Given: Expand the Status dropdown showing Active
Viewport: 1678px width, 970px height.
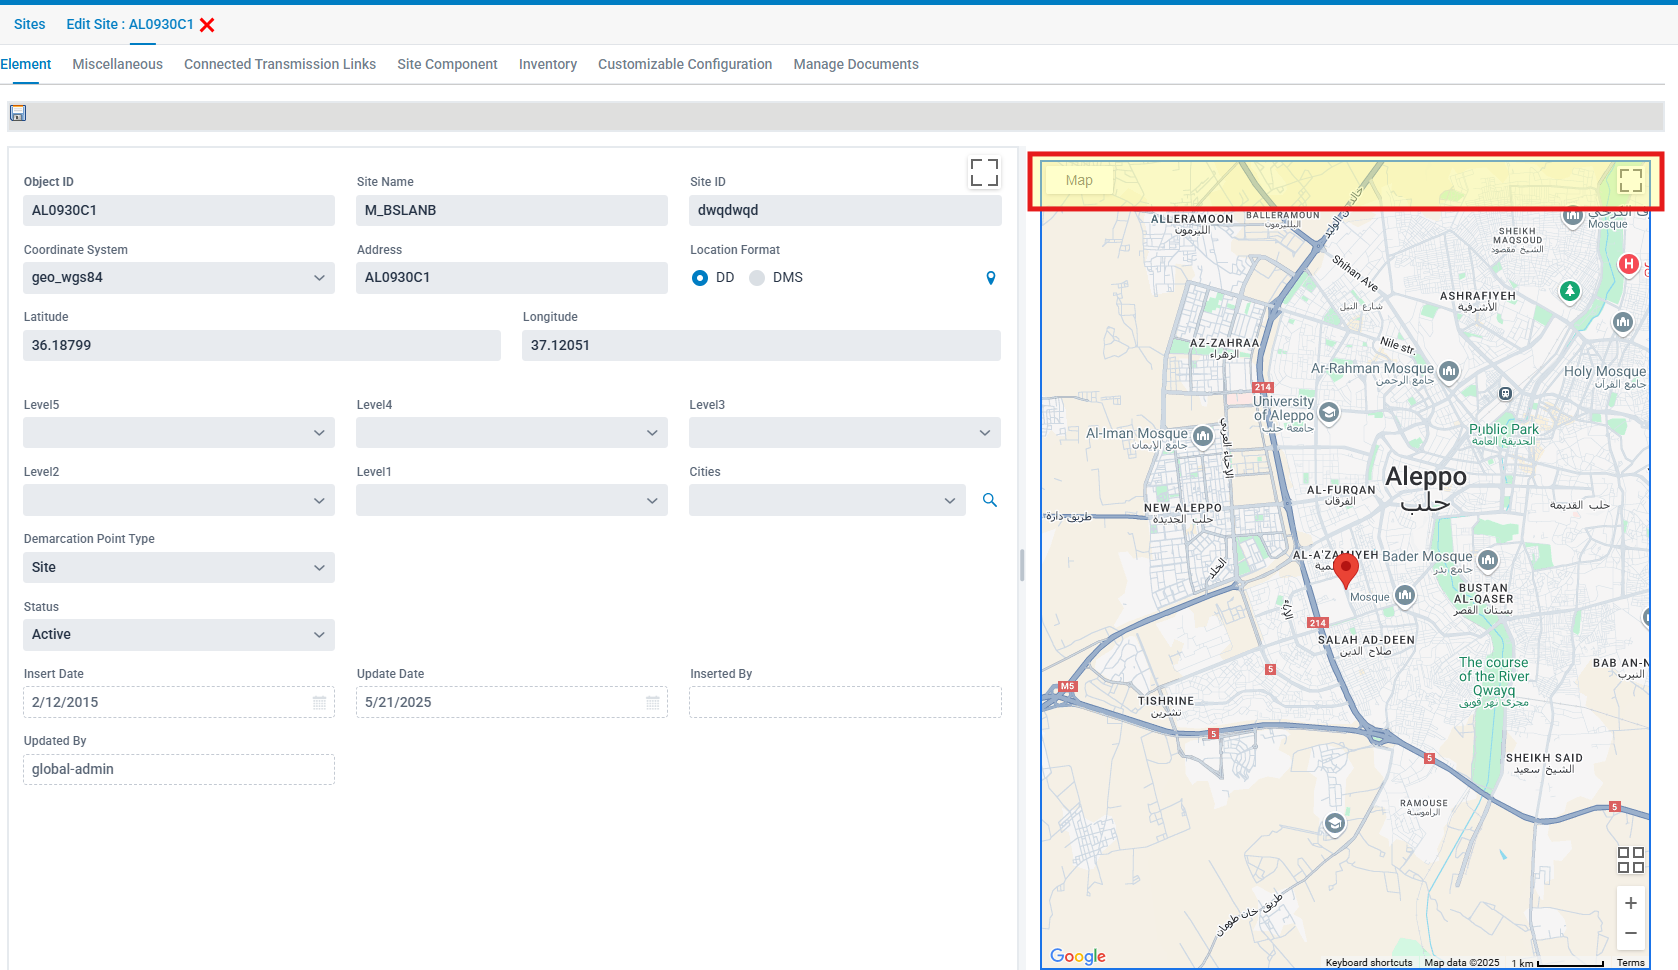Looking at the screenshot, I should [x=178, y=635].
